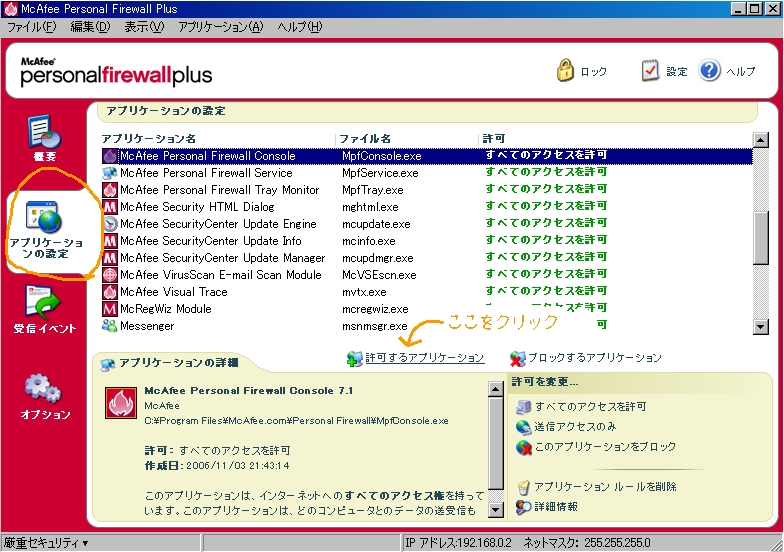Open the アプリケーション(A) menu
The image size is (784, 552).
pyautogui.click(x=220, y=27)
